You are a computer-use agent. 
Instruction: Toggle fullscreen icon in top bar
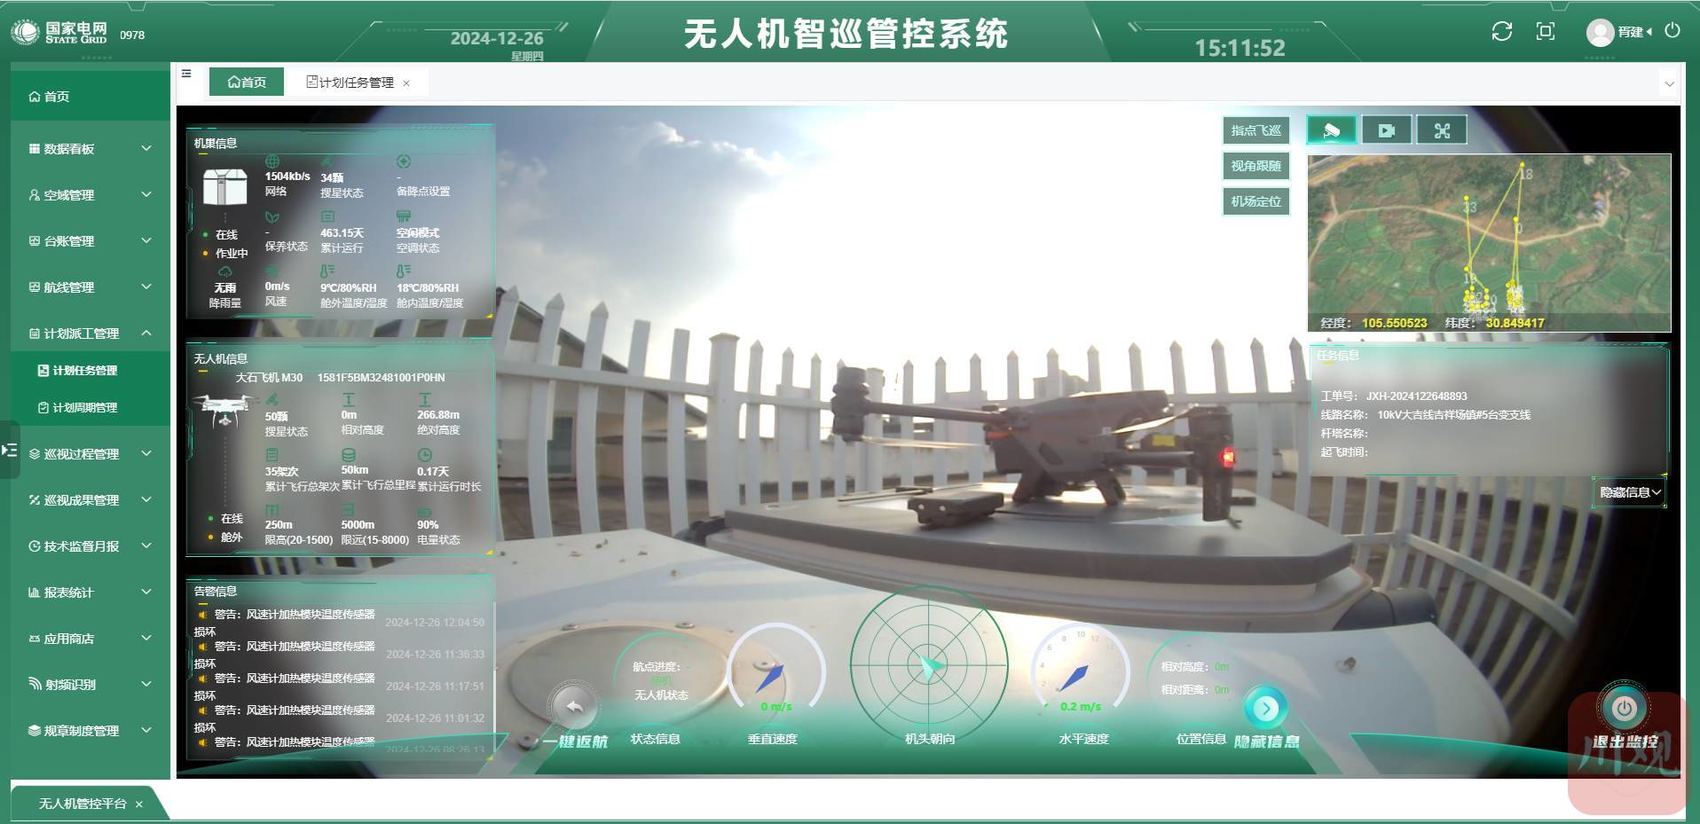pyautogui.click(x=1545, y=31)
